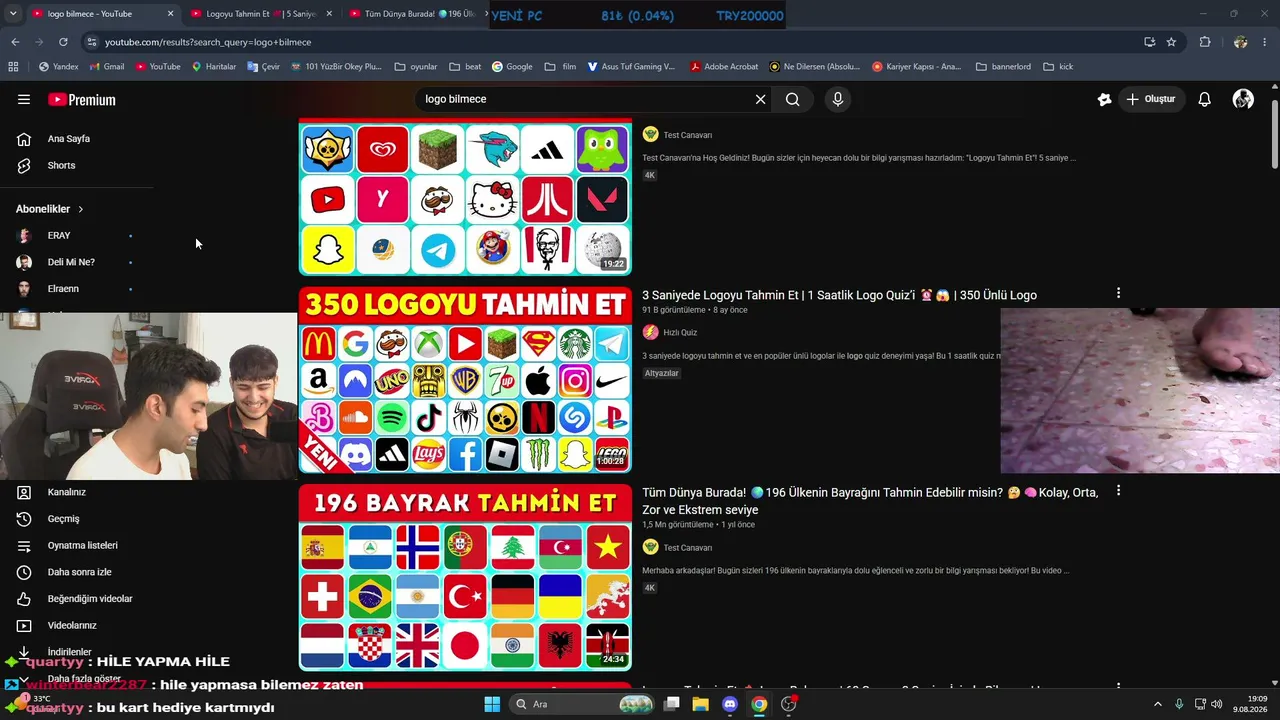The image size is (1280, 720).
Task: Close the logo bilmece browser tab
Action: click(170, 14)
